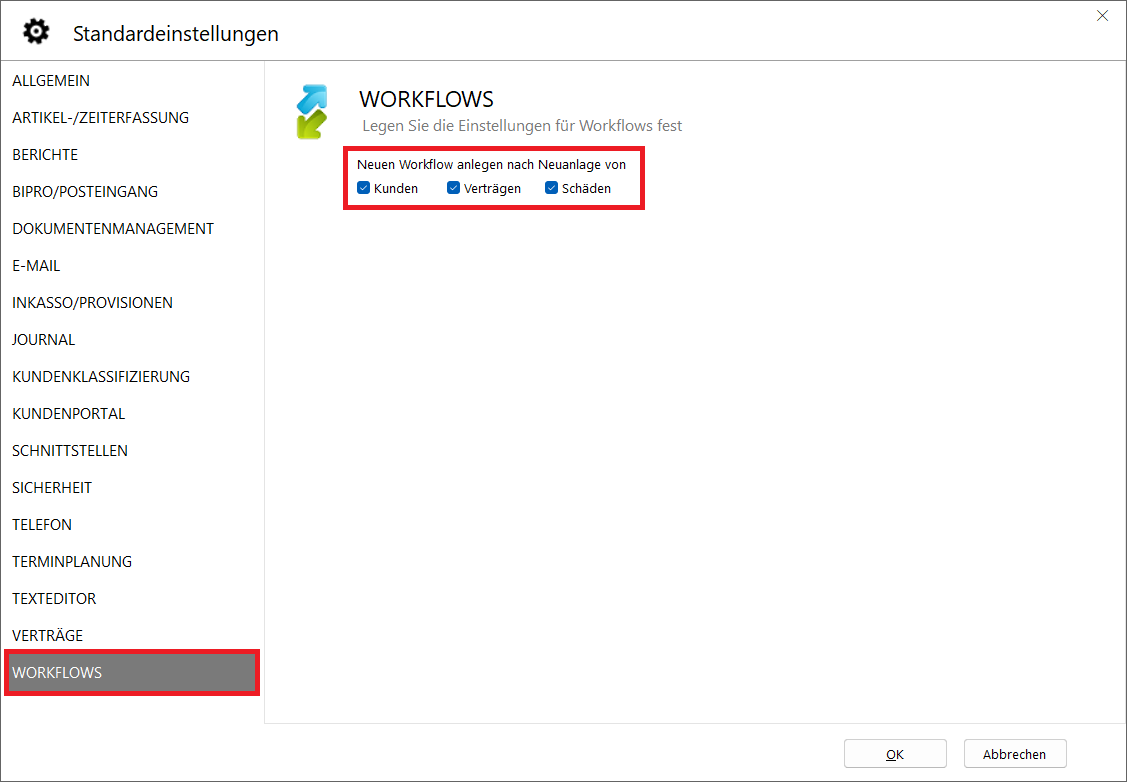The height and width of the screenshot is (782, 1127).
Task: Open the KUNDENPORTAL section
Action: tap(69, 414)
